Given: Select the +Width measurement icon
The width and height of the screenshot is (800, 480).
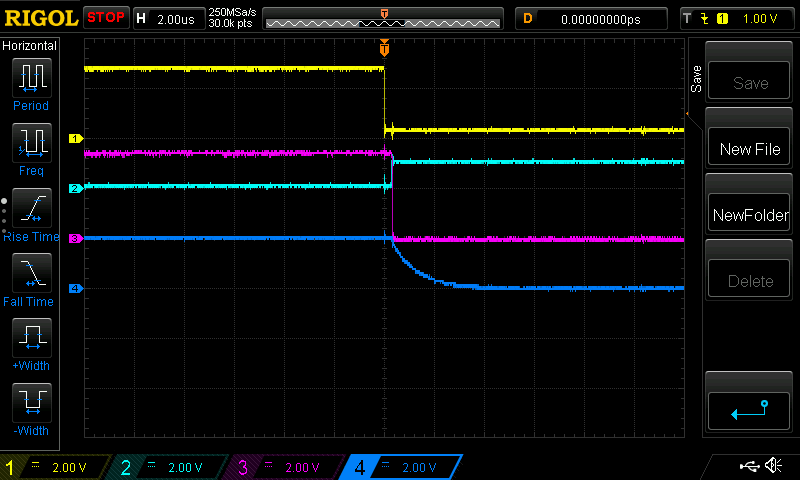Looking at the screenshot, I should coord(32,338).
